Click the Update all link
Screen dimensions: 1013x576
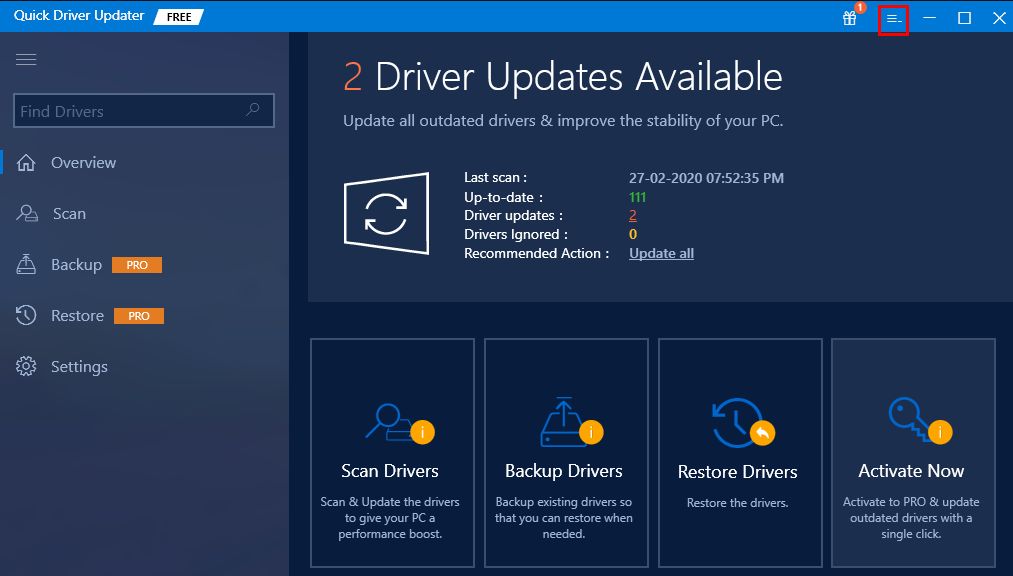pyautogui.click(x=662, y=253)
